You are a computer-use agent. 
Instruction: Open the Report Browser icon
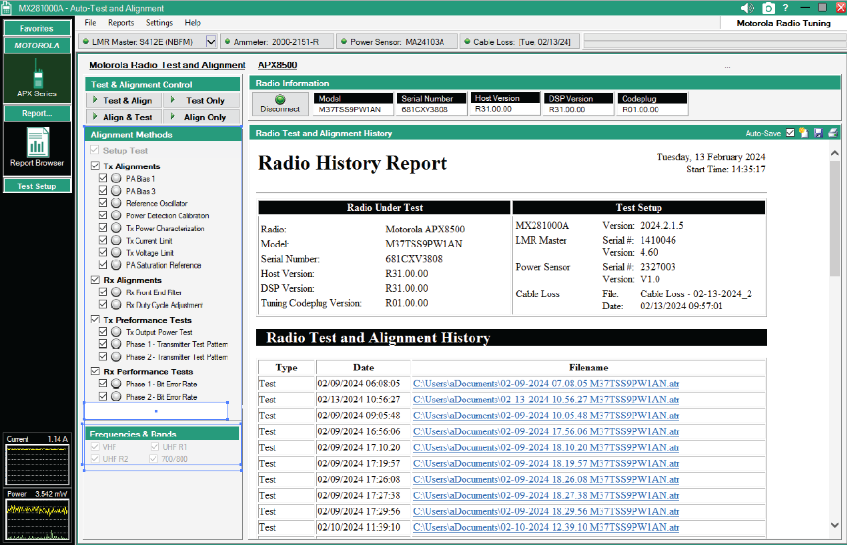[x=37, y=147]
